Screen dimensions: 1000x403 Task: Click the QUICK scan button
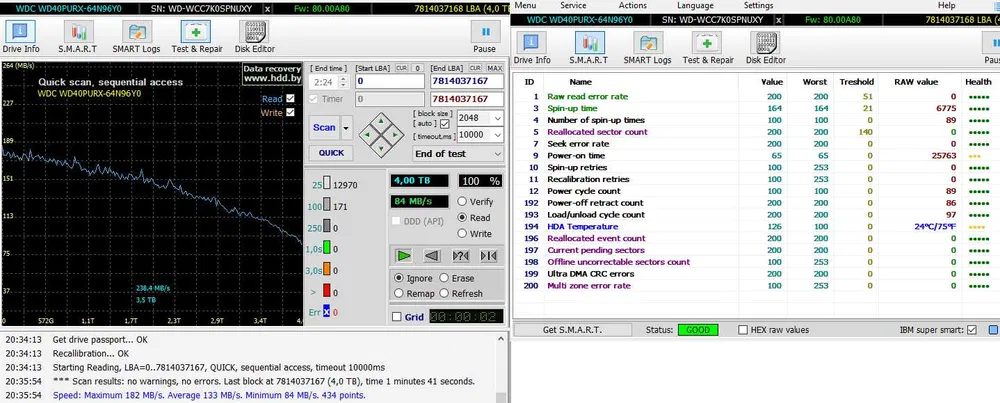(331, 153)
